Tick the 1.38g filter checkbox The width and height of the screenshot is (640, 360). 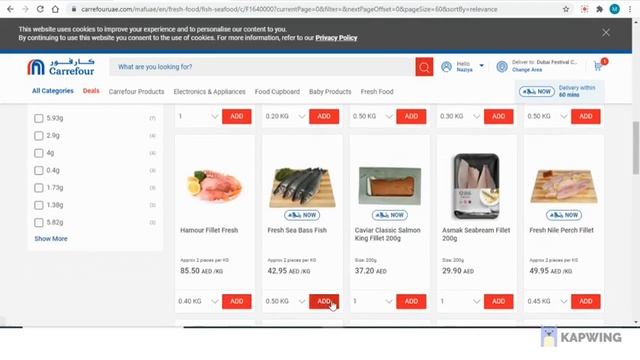click(39, 205)
